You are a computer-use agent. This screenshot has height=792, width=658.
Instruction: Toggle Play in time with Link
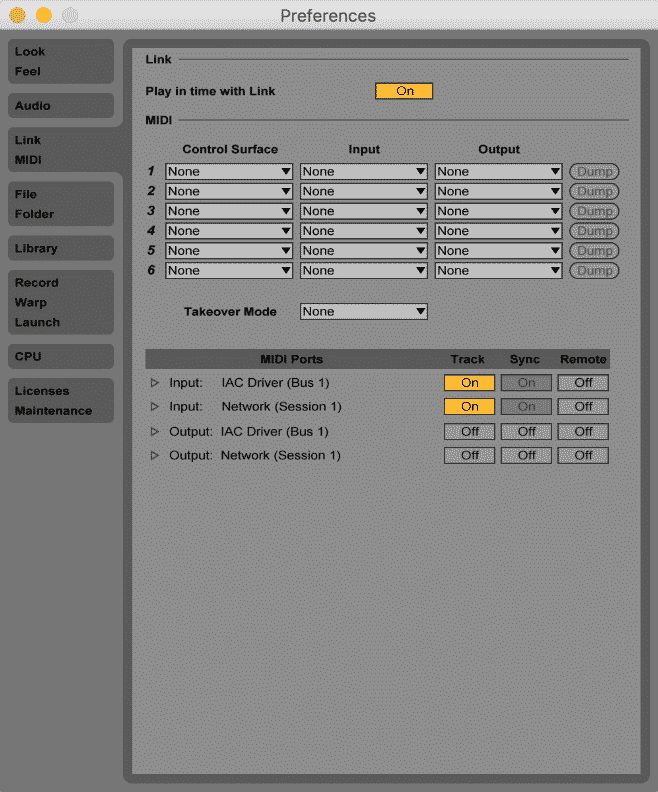[404, 91]
